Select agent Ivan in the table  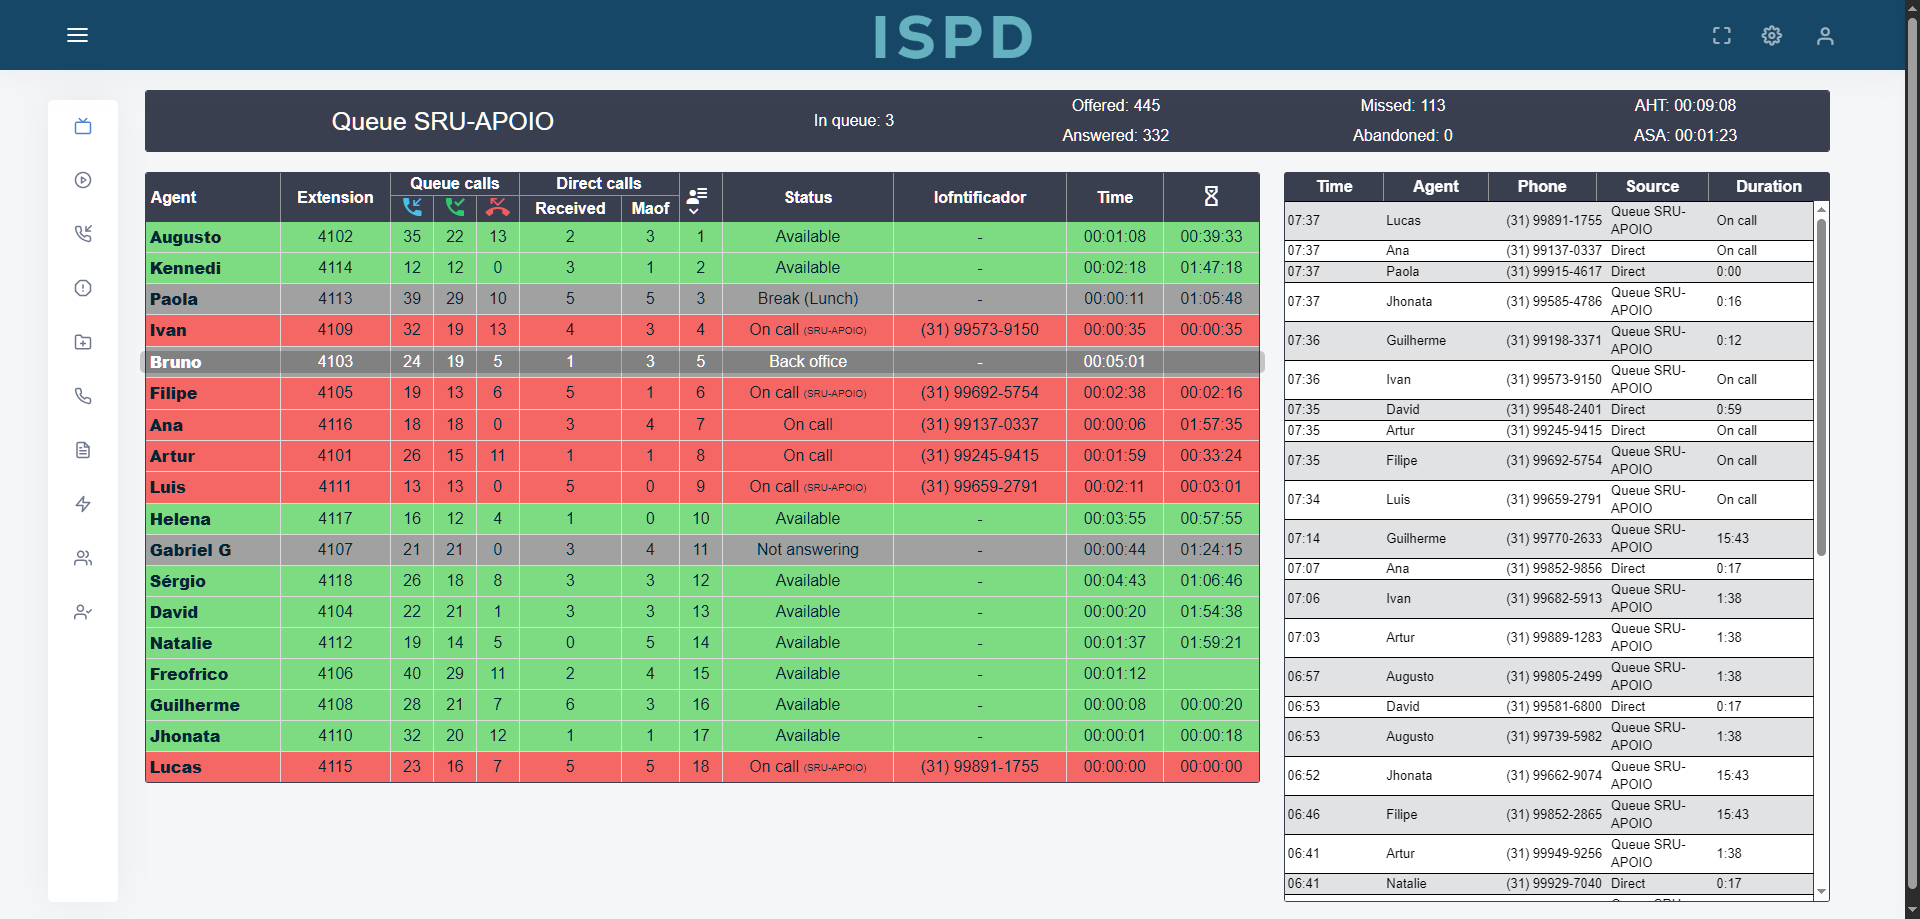168,330
